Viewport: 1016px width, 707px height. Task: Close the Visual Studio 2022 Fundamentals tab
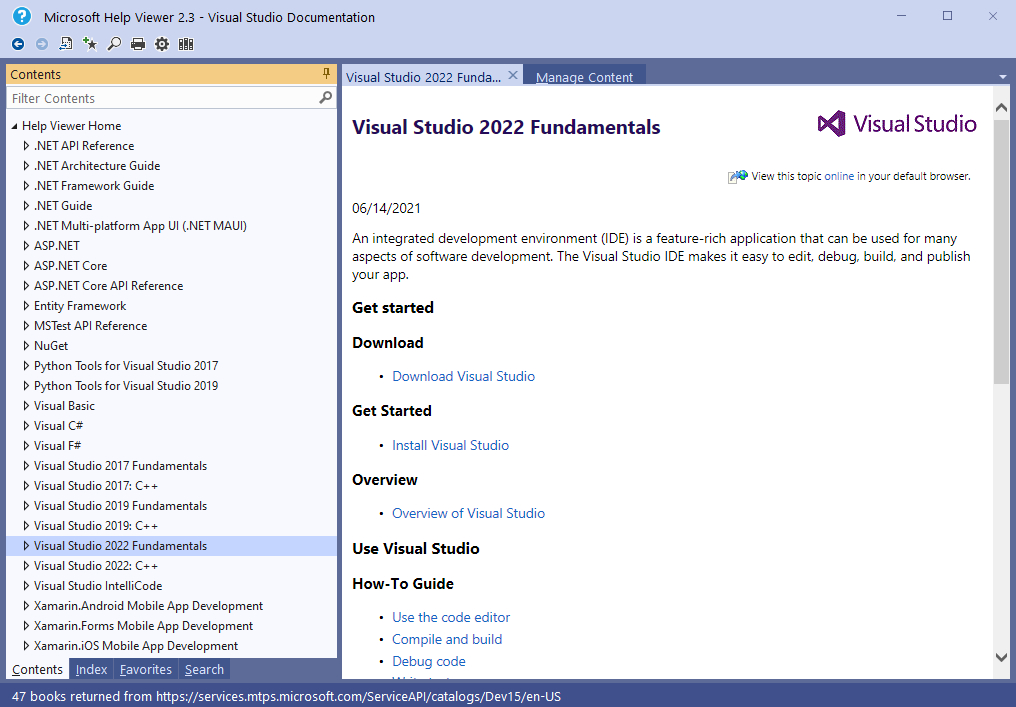(x=513, y=76)
